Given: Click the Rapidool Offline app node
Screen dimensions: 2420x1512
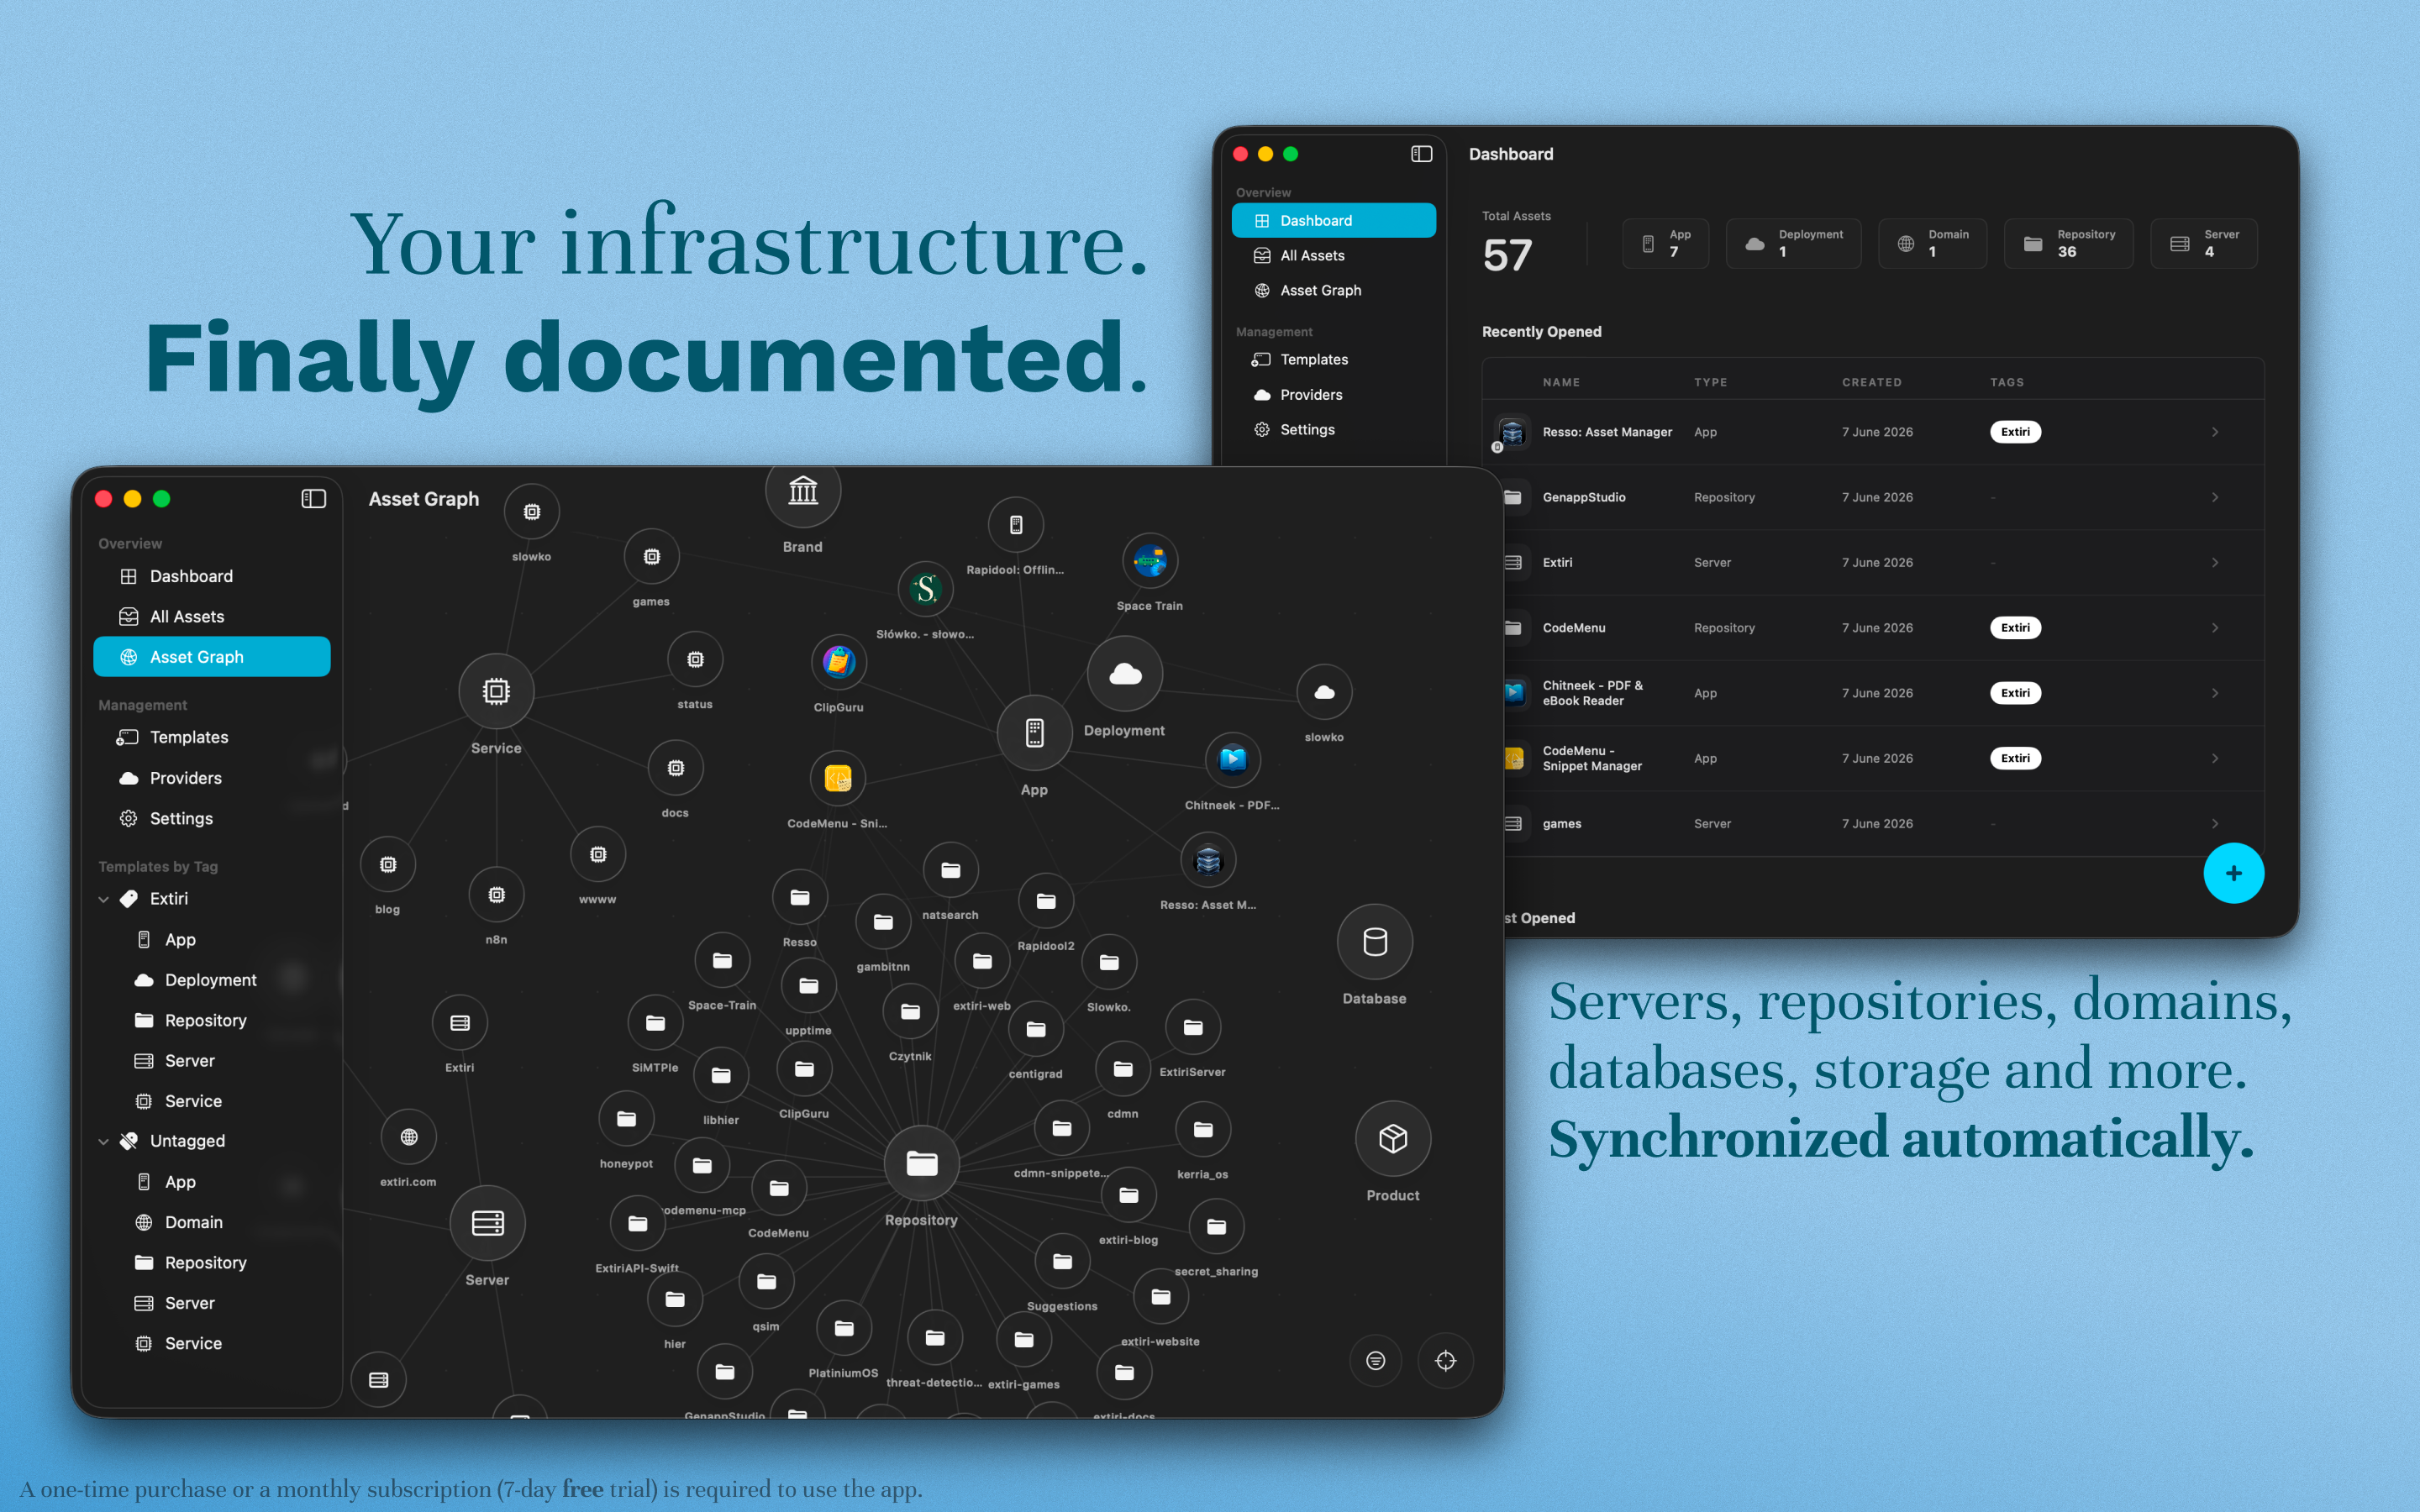Looking at the screenshot, I should click(1016, 525).
